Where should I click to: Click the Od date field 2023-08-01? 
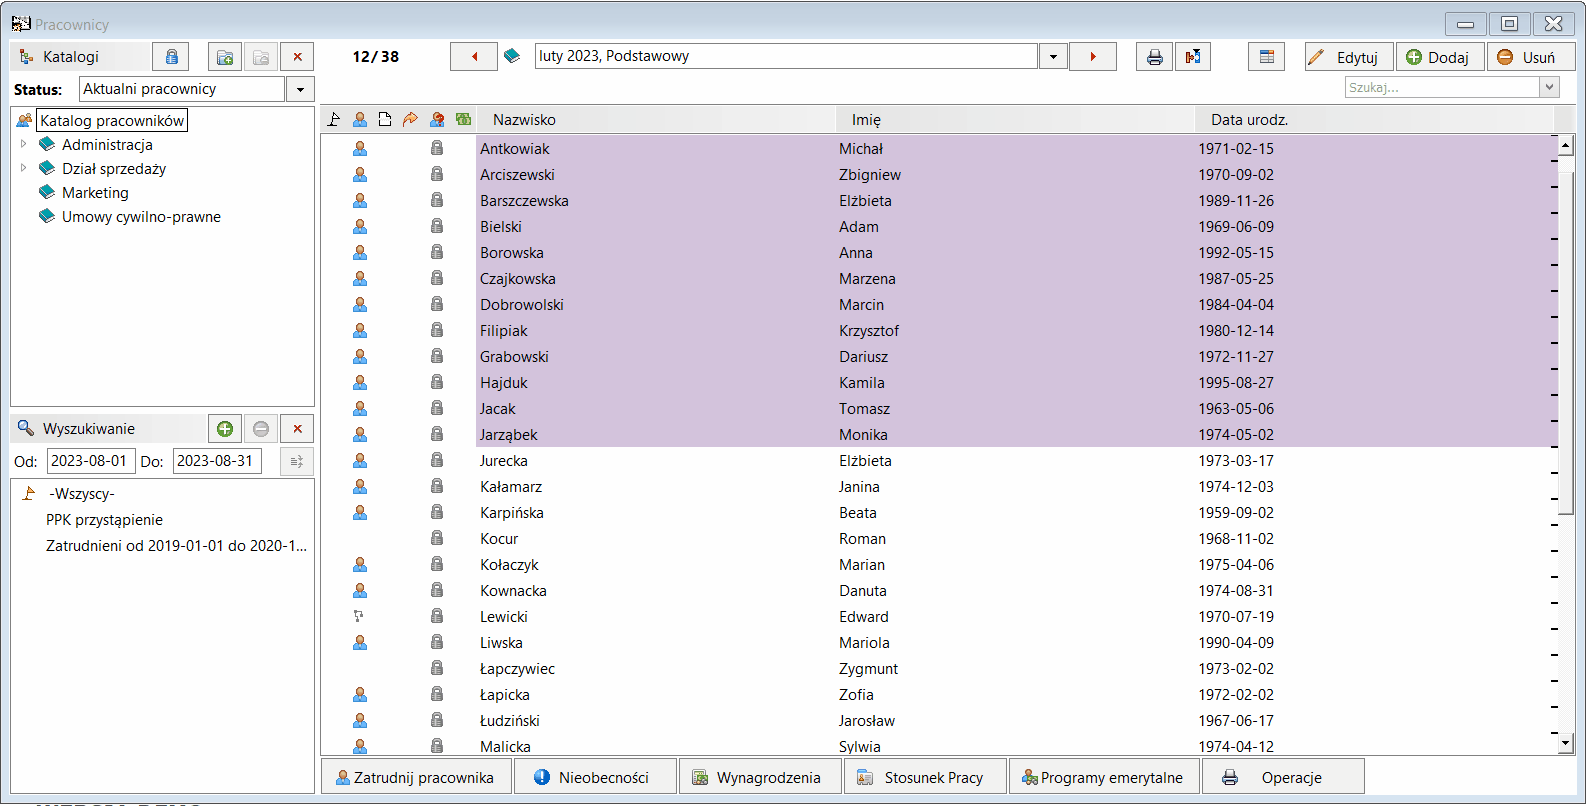pos(91,461)
